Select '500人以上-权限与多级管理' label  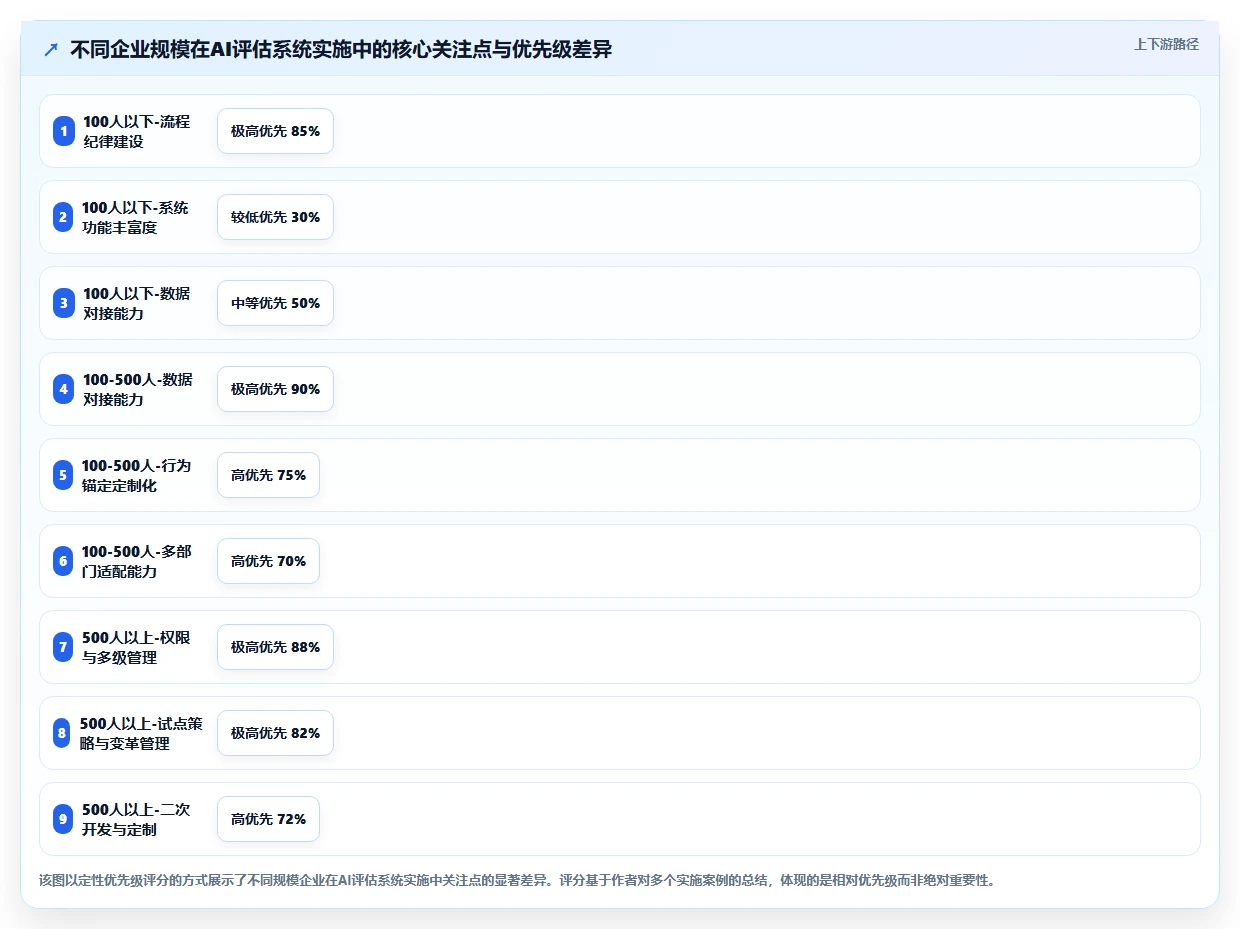pyautogui.click(x=137, y=647)
